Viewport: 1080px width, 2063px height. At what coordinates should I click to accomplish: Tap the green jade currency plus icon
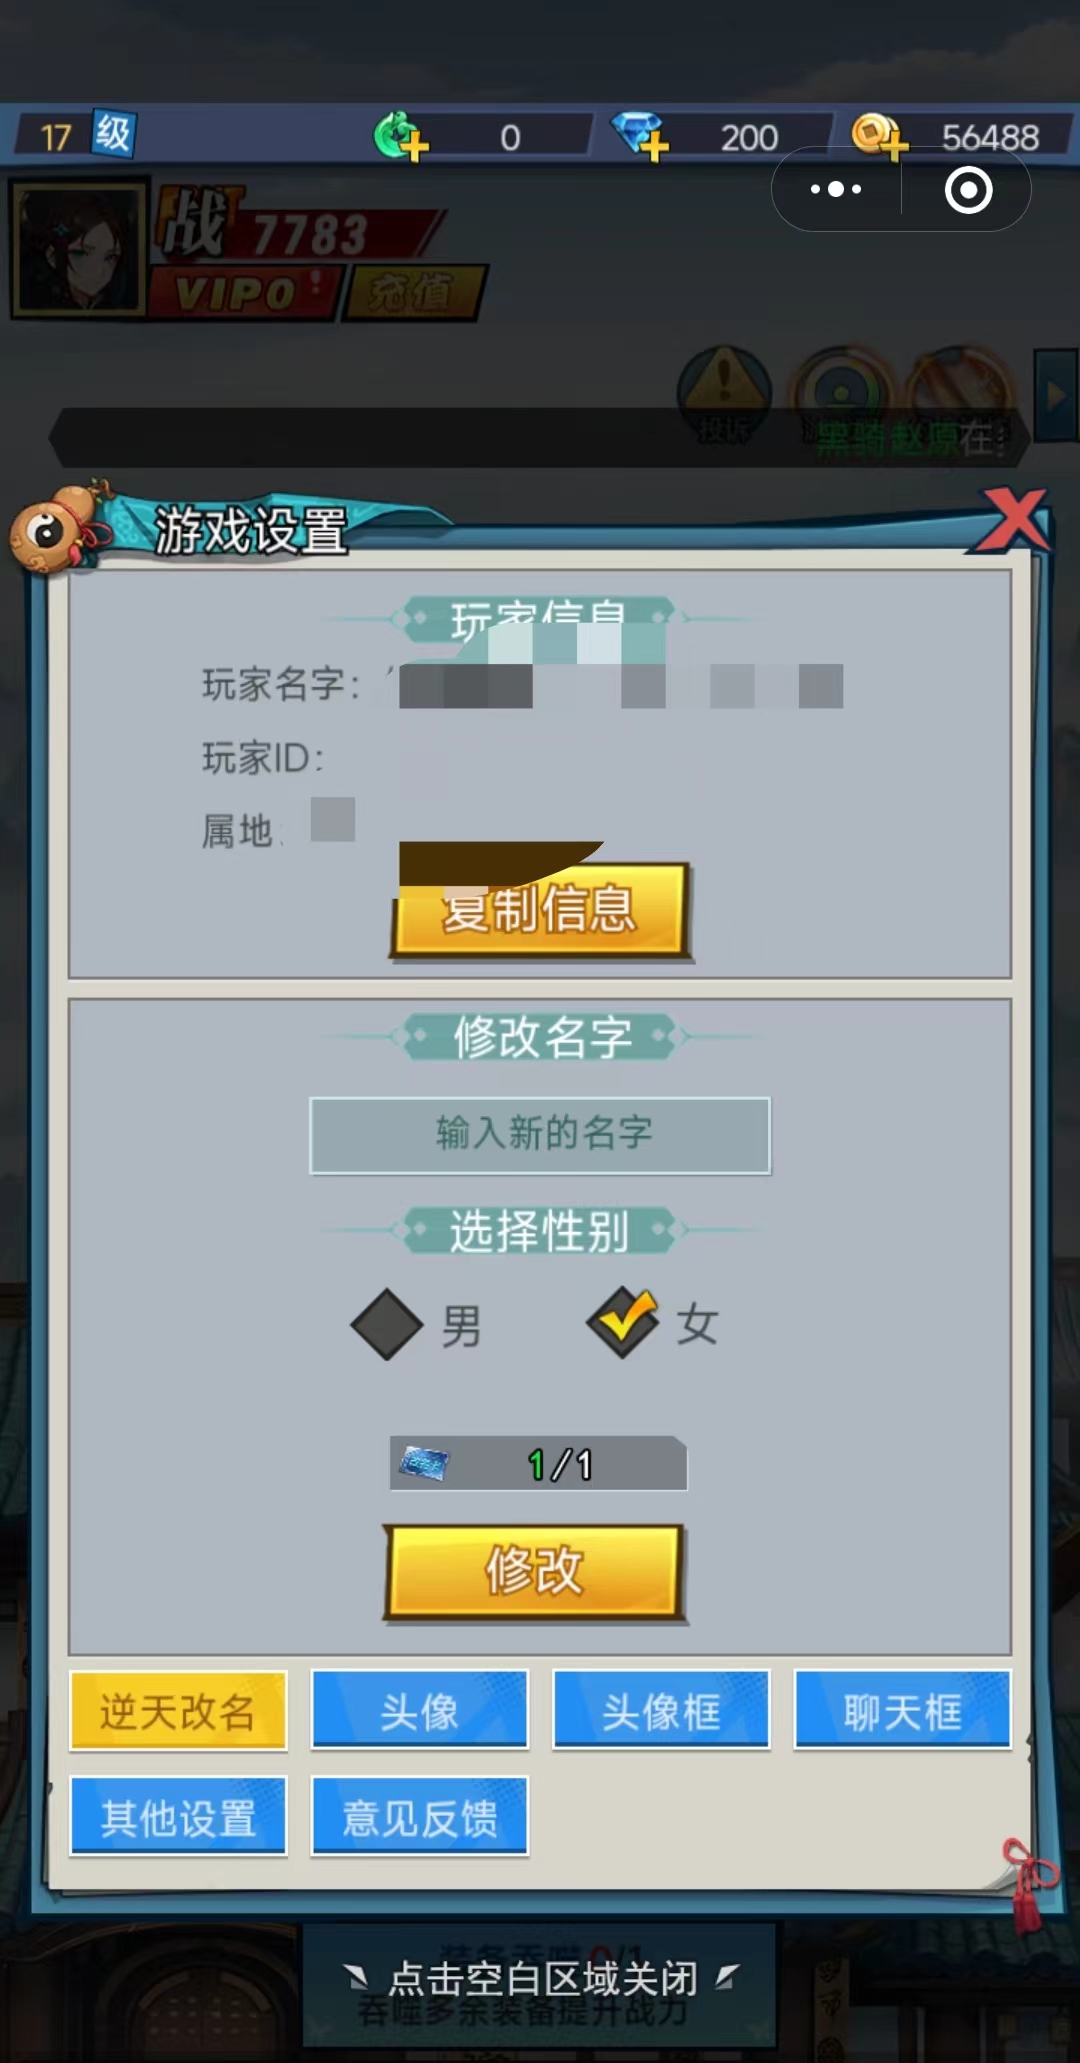click(401, 136)
